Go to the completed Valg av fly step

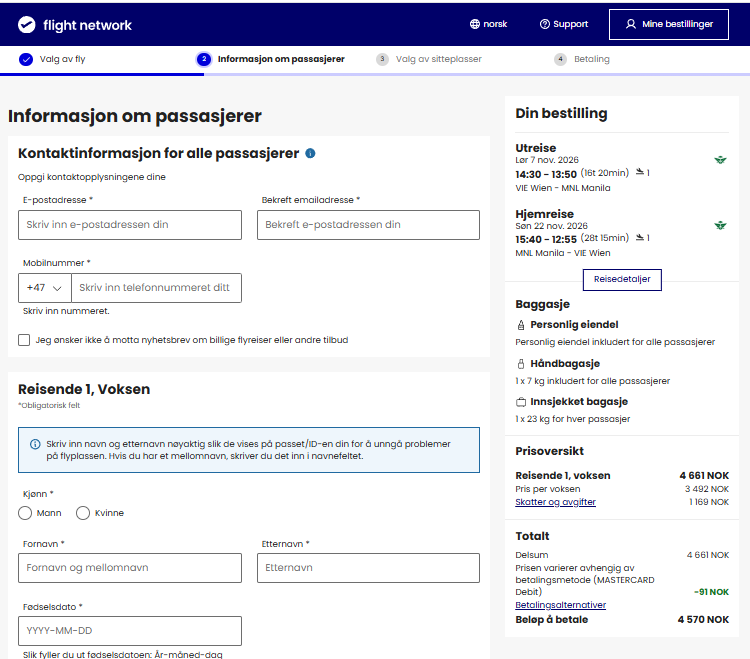point(52,59)
